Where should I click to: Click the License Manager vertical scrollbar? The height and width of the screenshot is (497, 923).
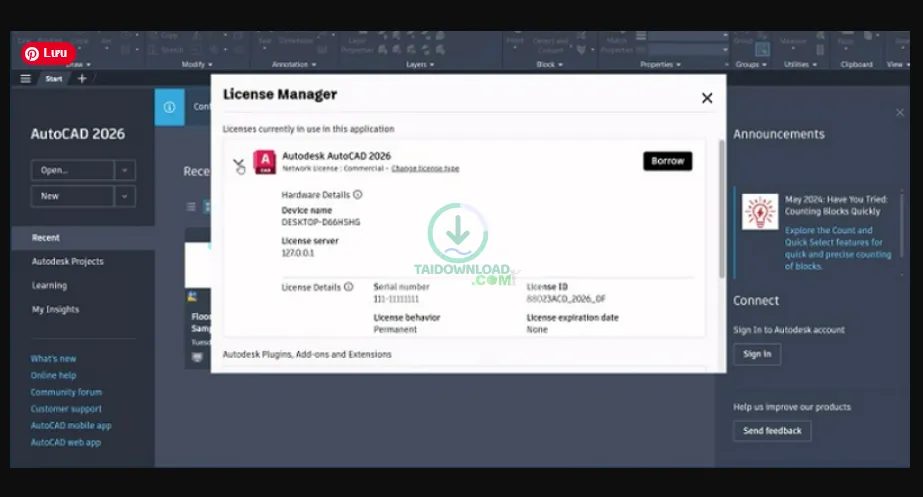click(x=722, y=209)
